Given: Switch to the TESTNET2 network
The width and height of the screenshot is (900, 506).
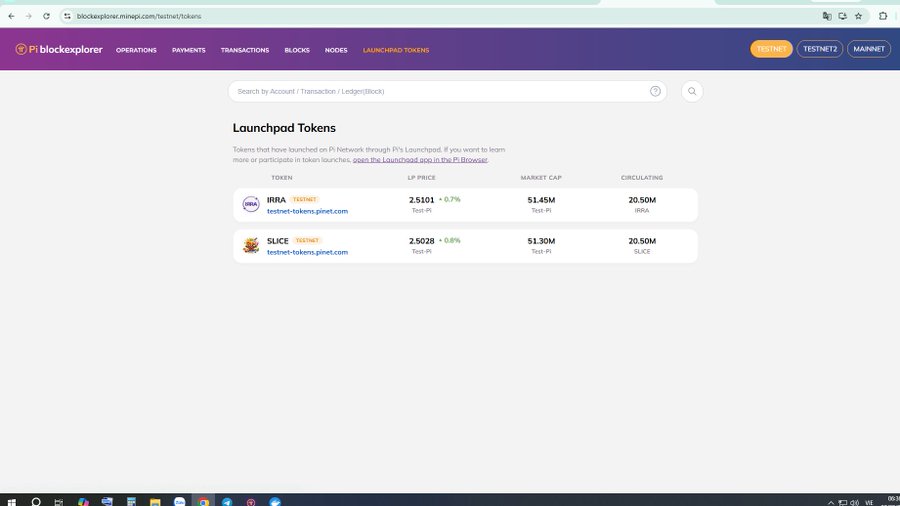Looking at the screenshot, I should pyautogui.click(x=820, y=49).
